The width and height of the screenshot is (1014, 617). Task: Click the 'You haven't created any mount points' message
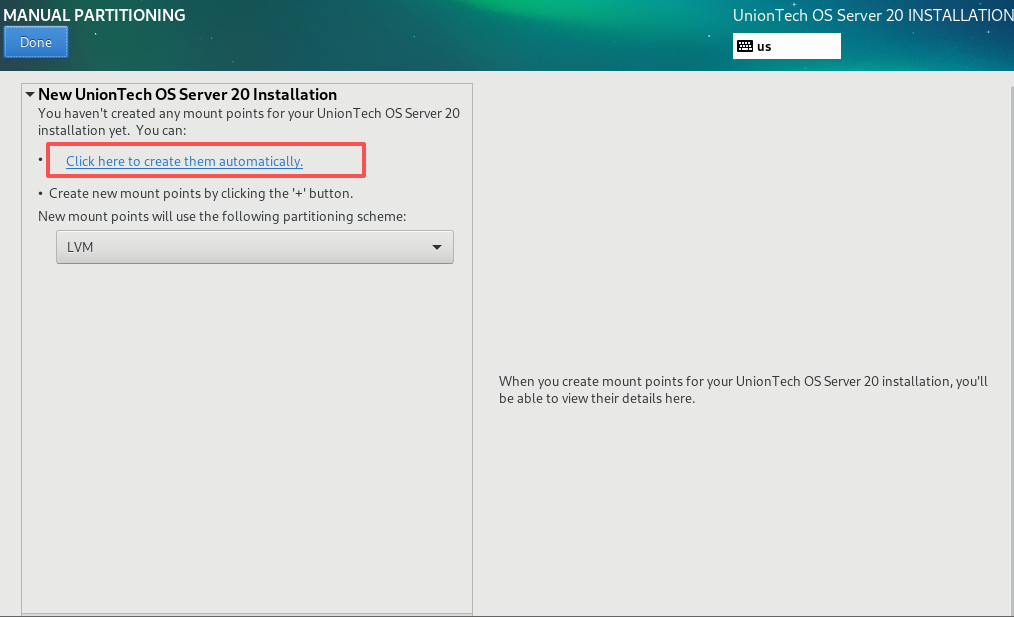click(x=249, y=122)
